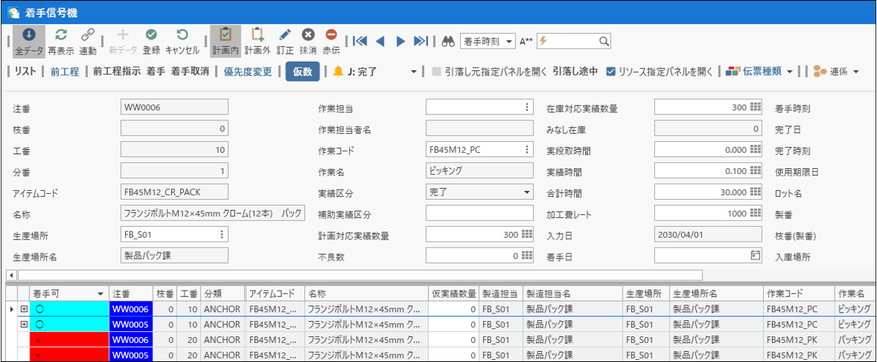Click the 登録 checkmark icon
Screen dimensions: 877x362
point(151,35)
